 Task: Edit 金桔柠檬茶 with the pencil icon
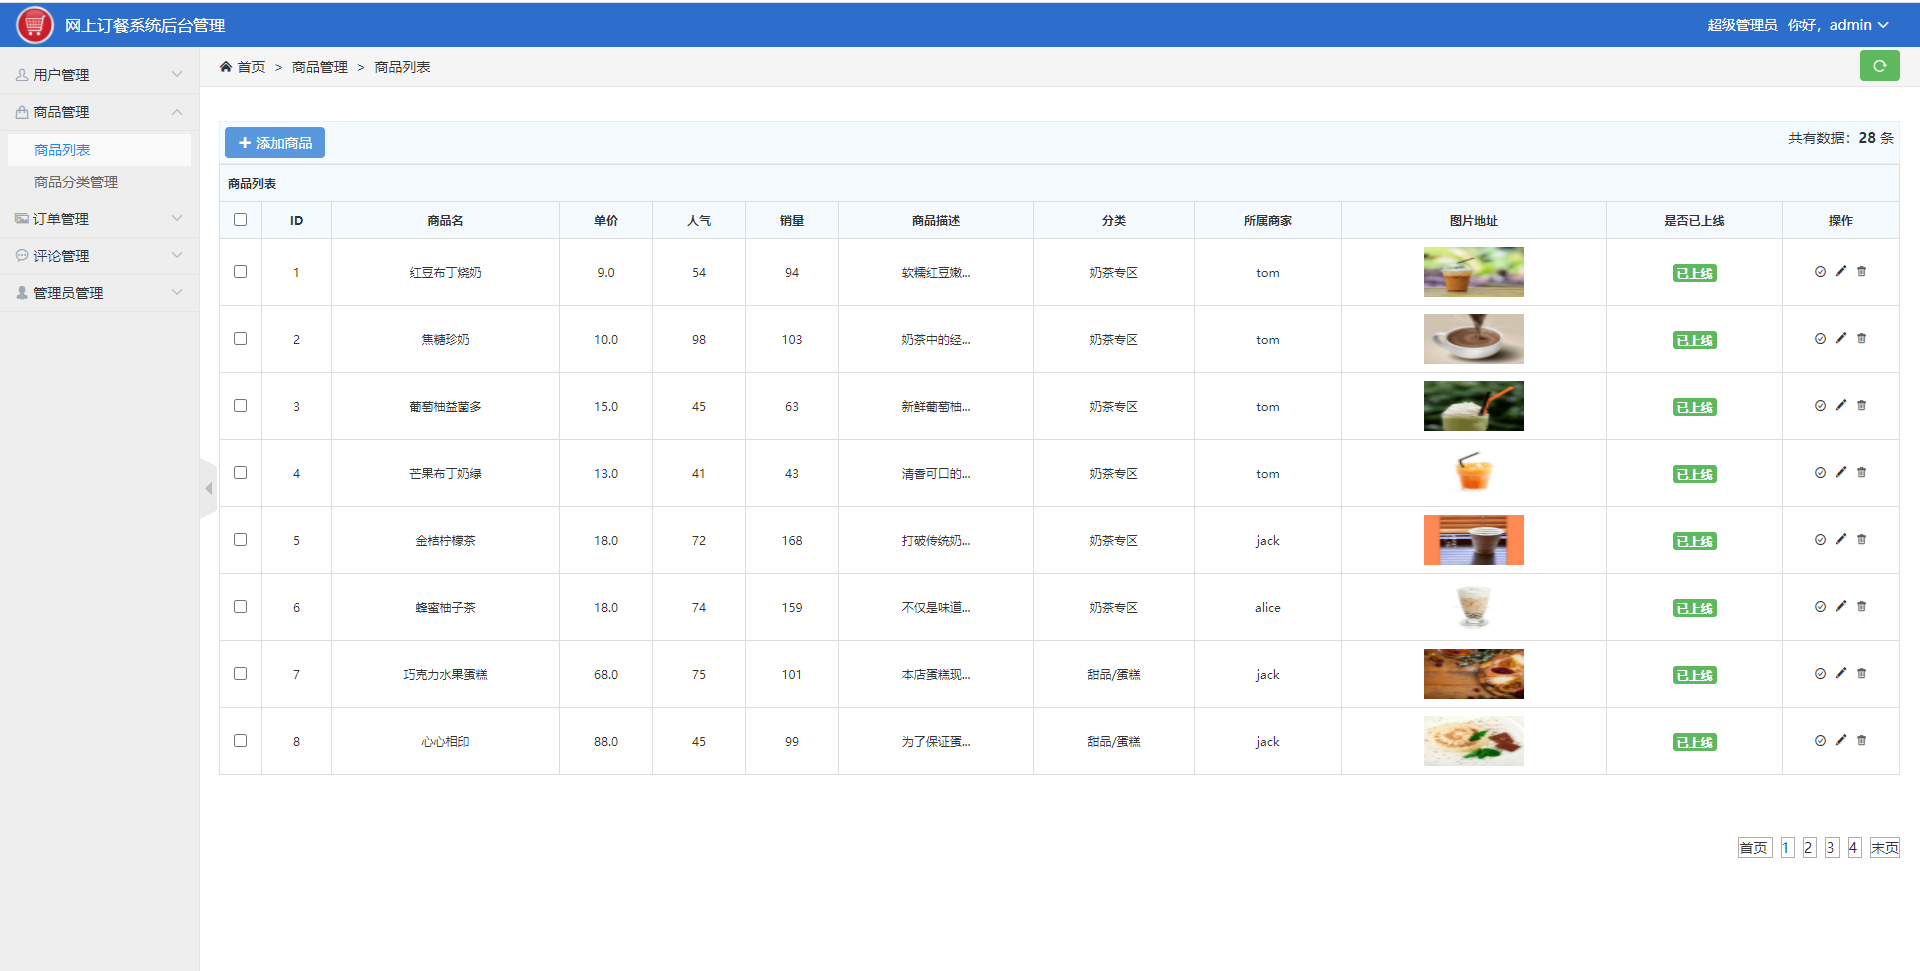pos(1840,539)
